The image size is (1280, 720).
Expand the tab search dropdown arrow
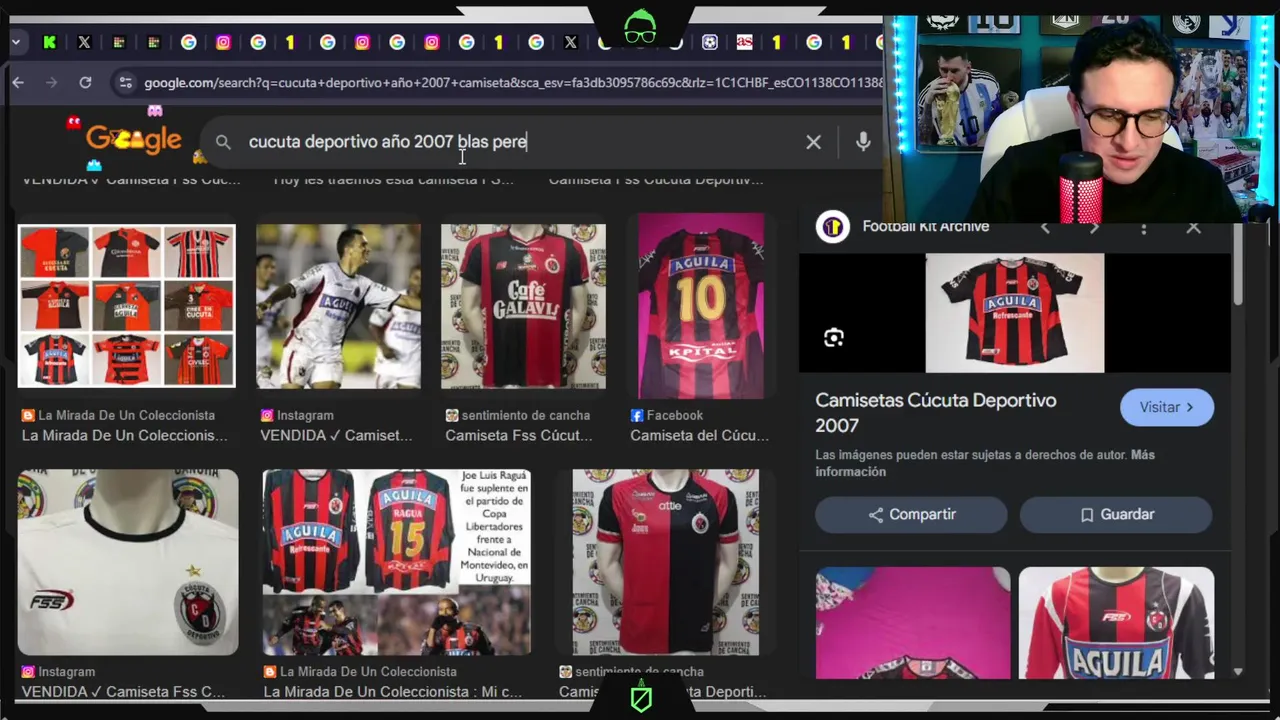17,42
